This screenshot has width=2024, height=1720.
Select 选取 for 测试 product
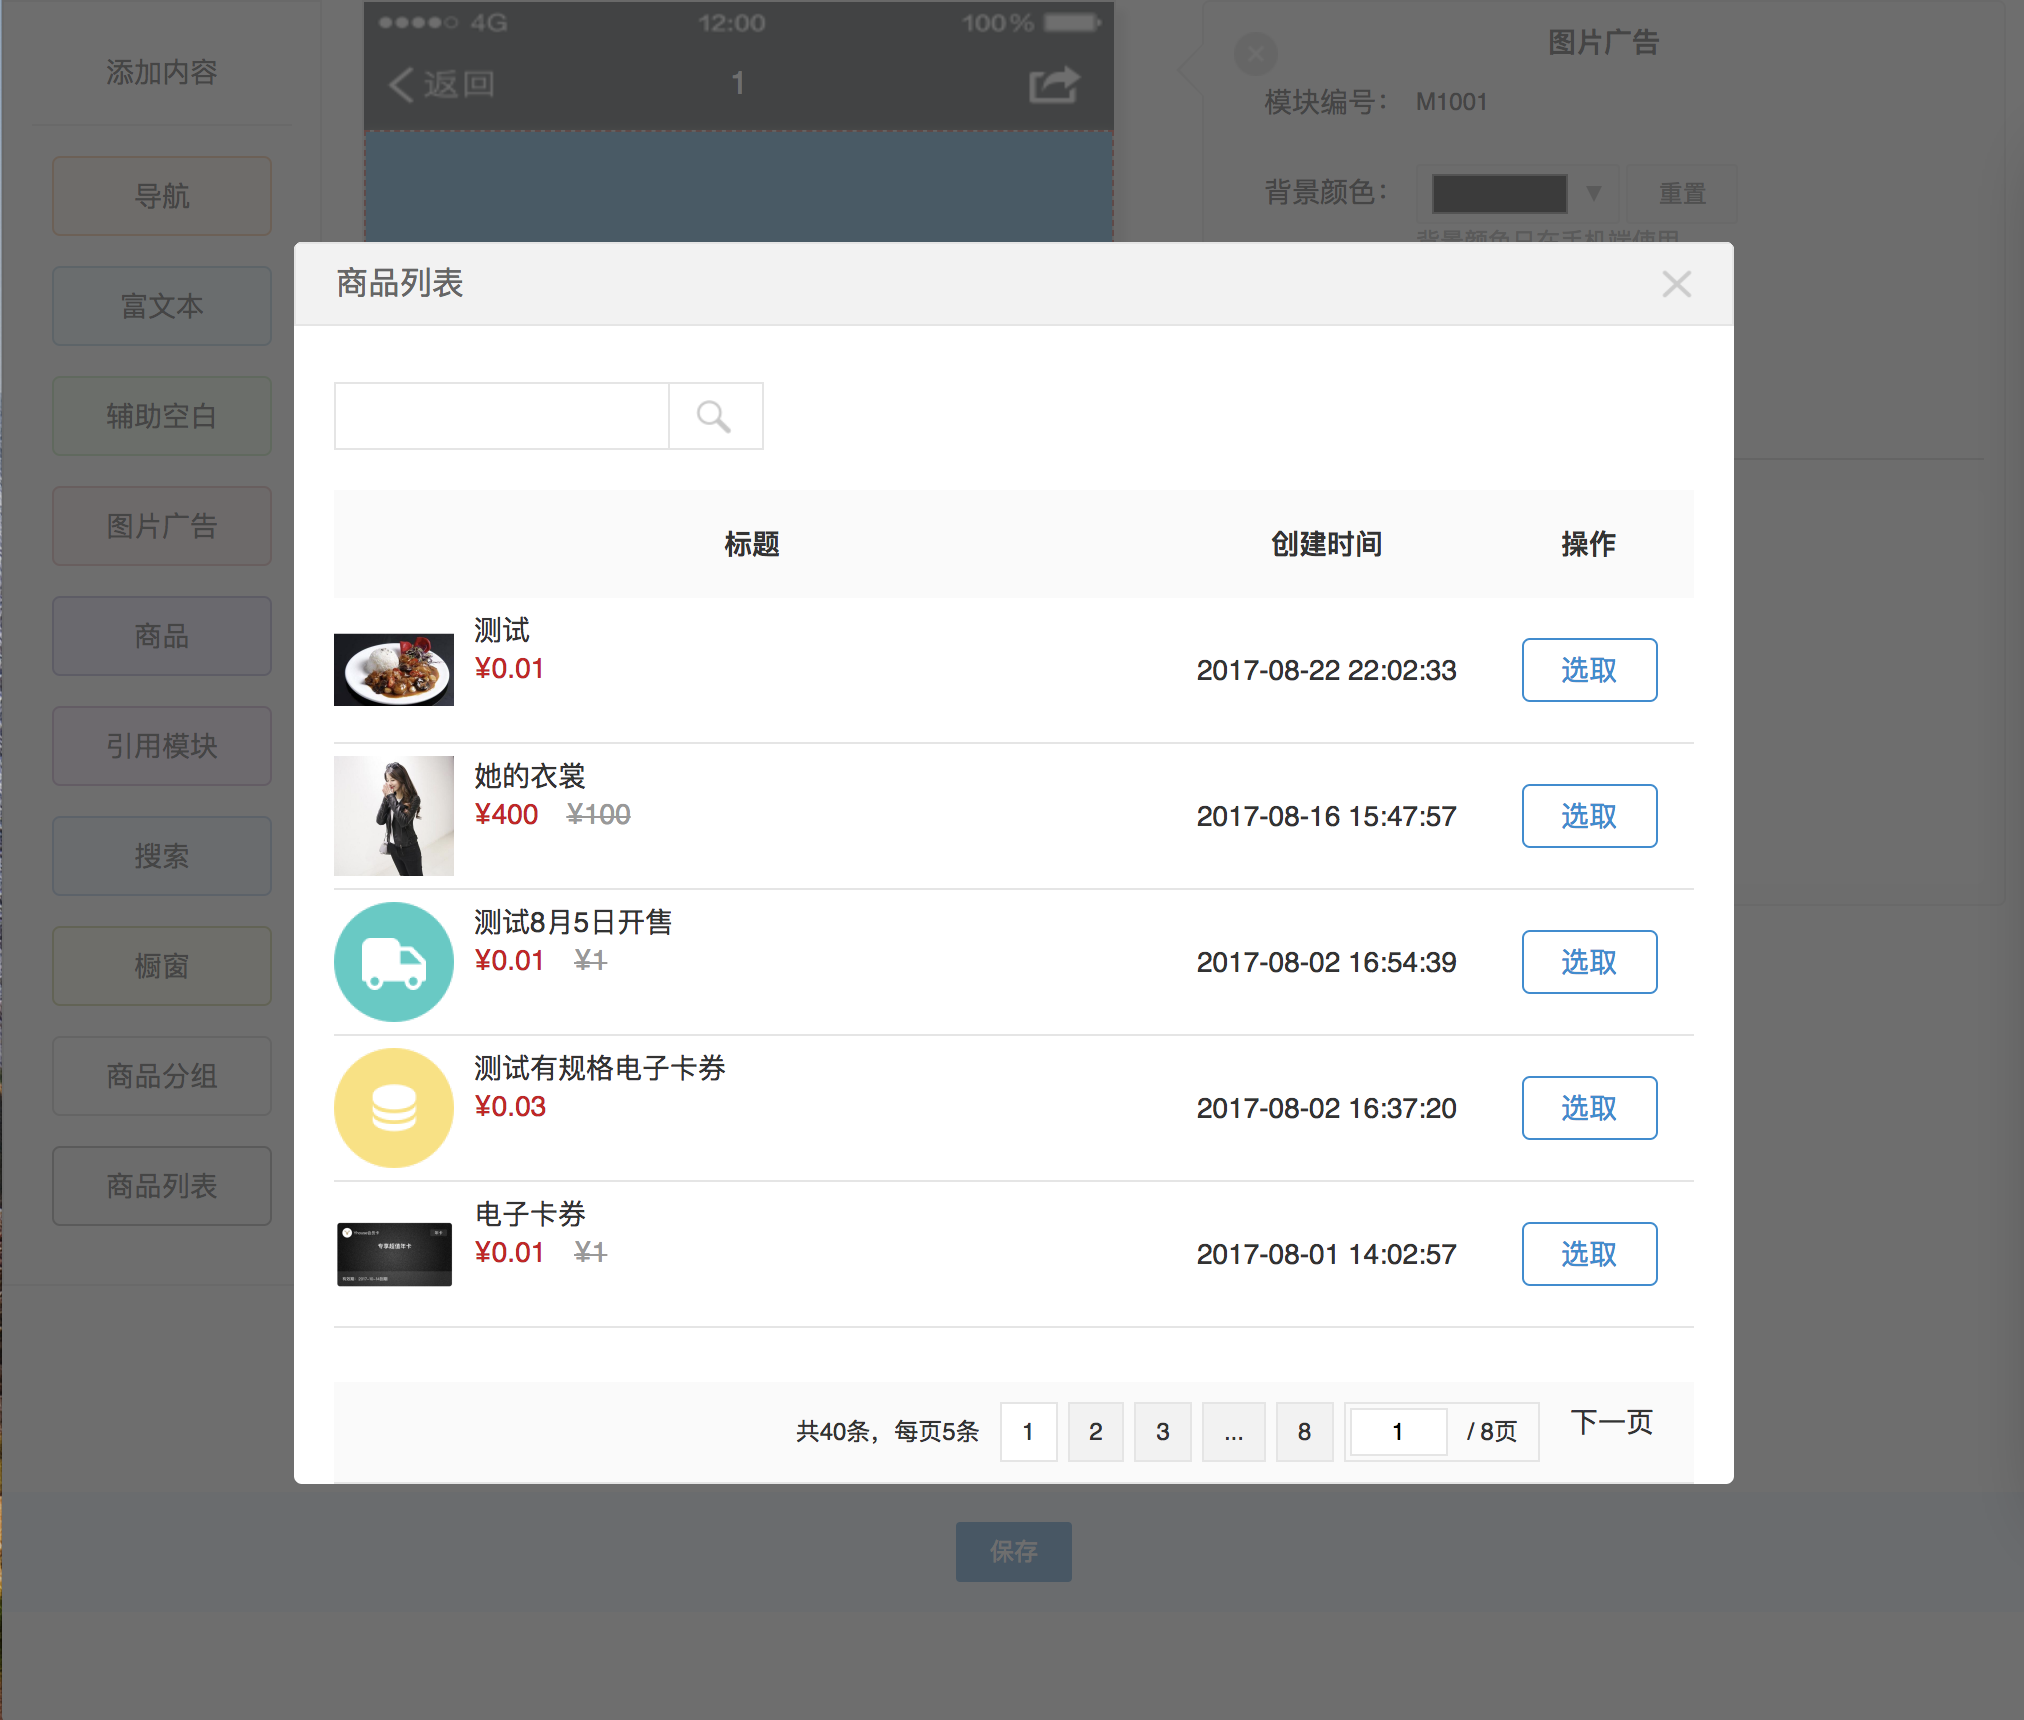coord(1589,670)
